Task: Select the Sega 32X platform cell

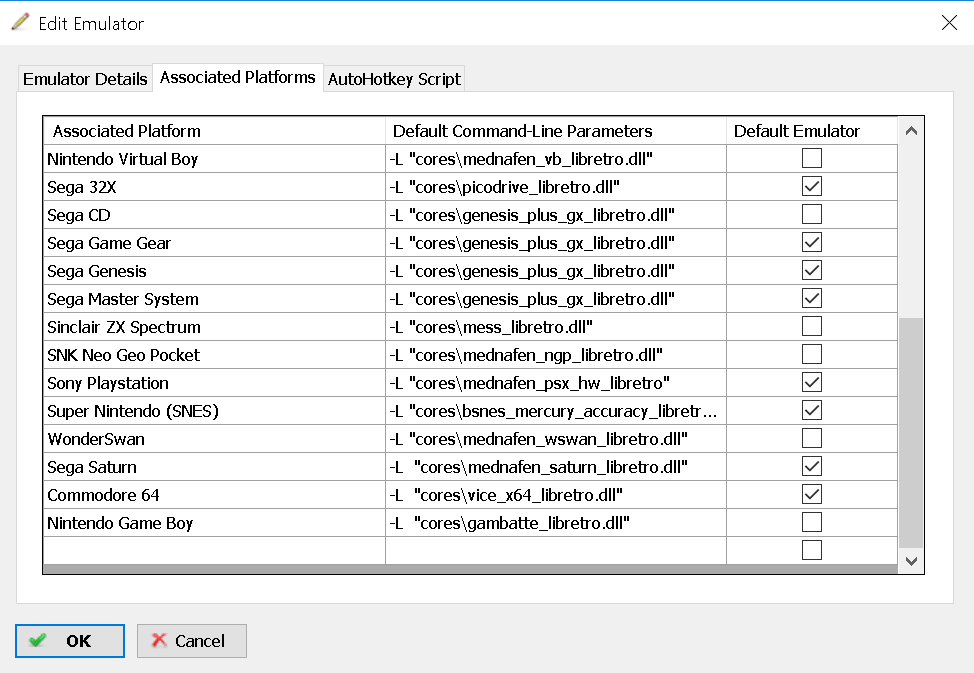Action: [x=214, y=187]
